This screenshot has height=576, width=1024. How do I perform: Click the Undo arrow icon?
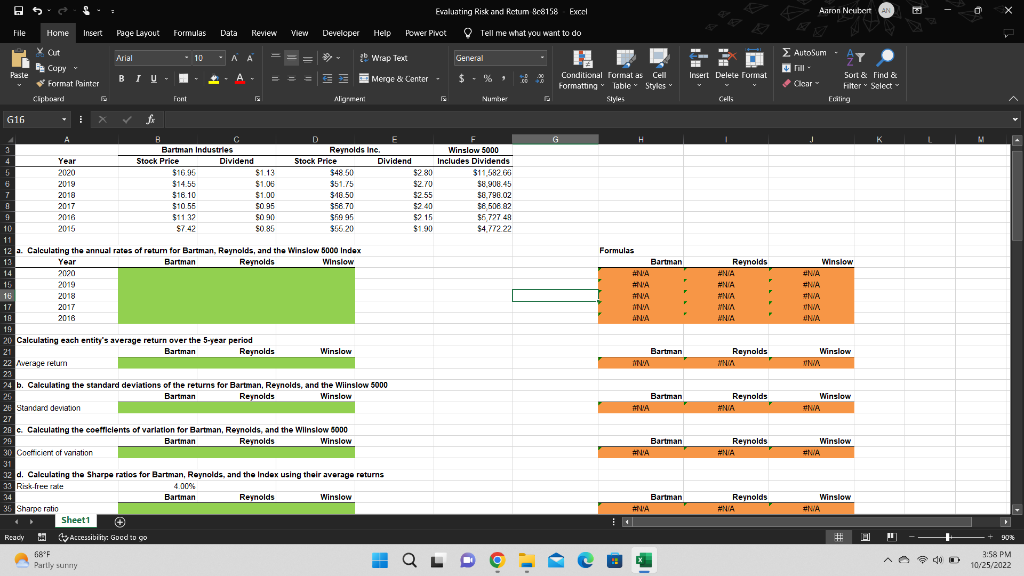point(37,10)
